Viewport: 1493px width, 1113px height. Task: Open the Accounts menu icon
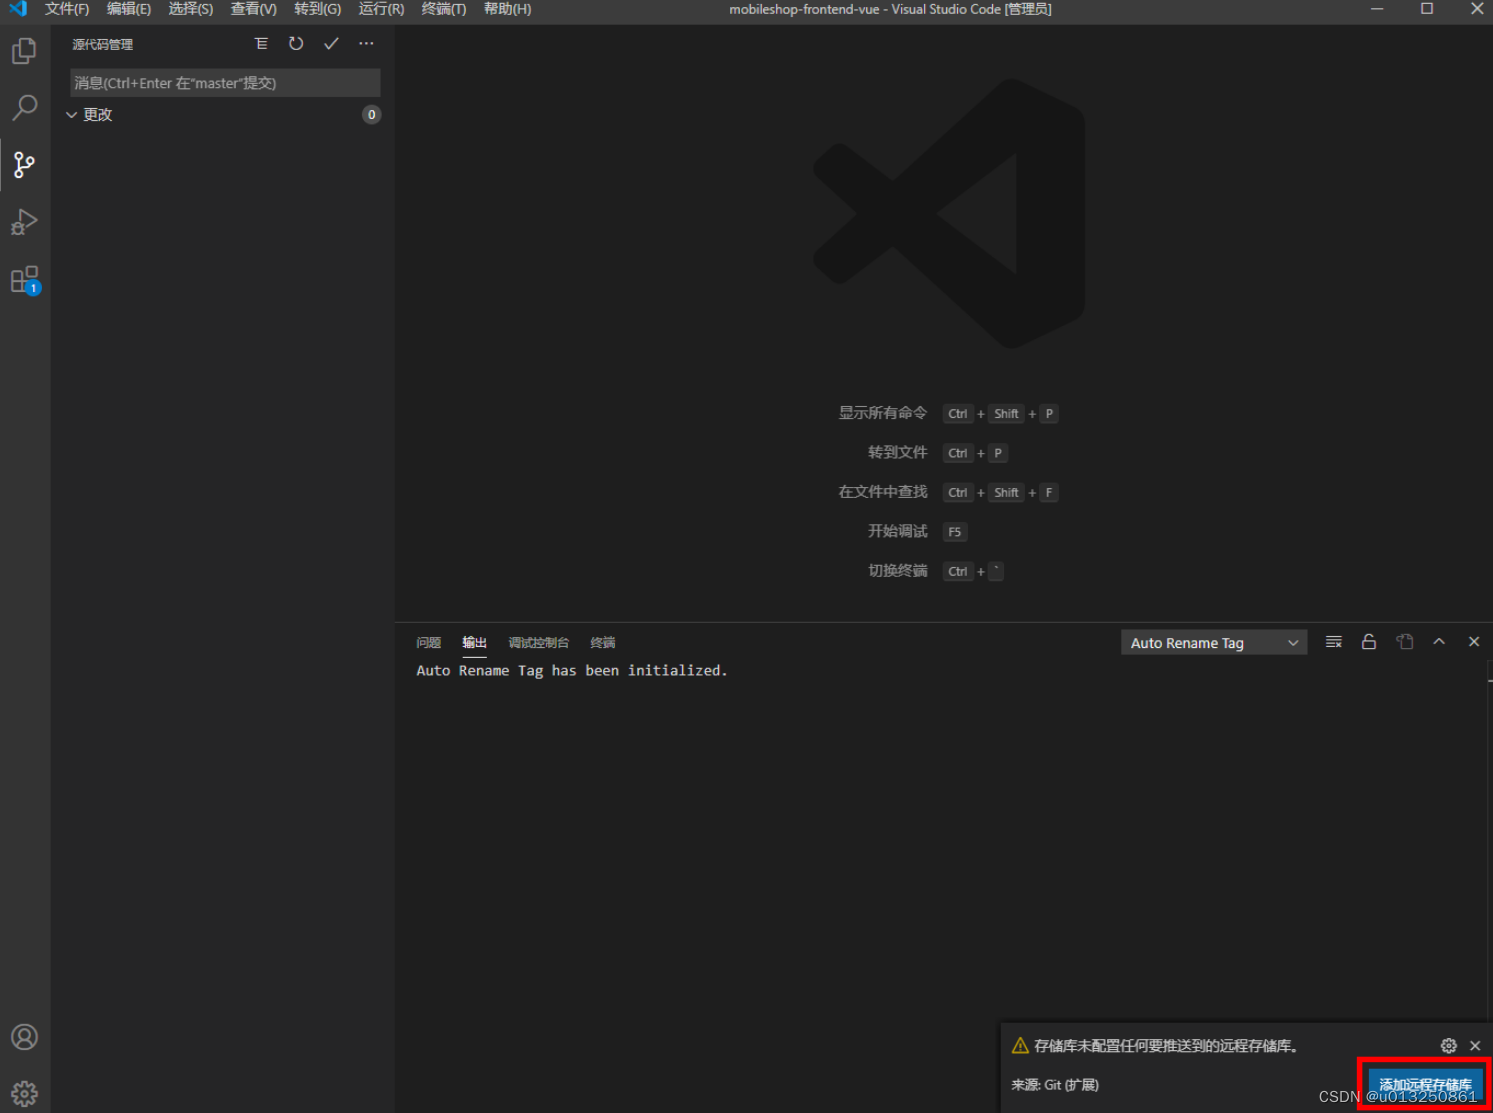click(x=24, y=1037)
